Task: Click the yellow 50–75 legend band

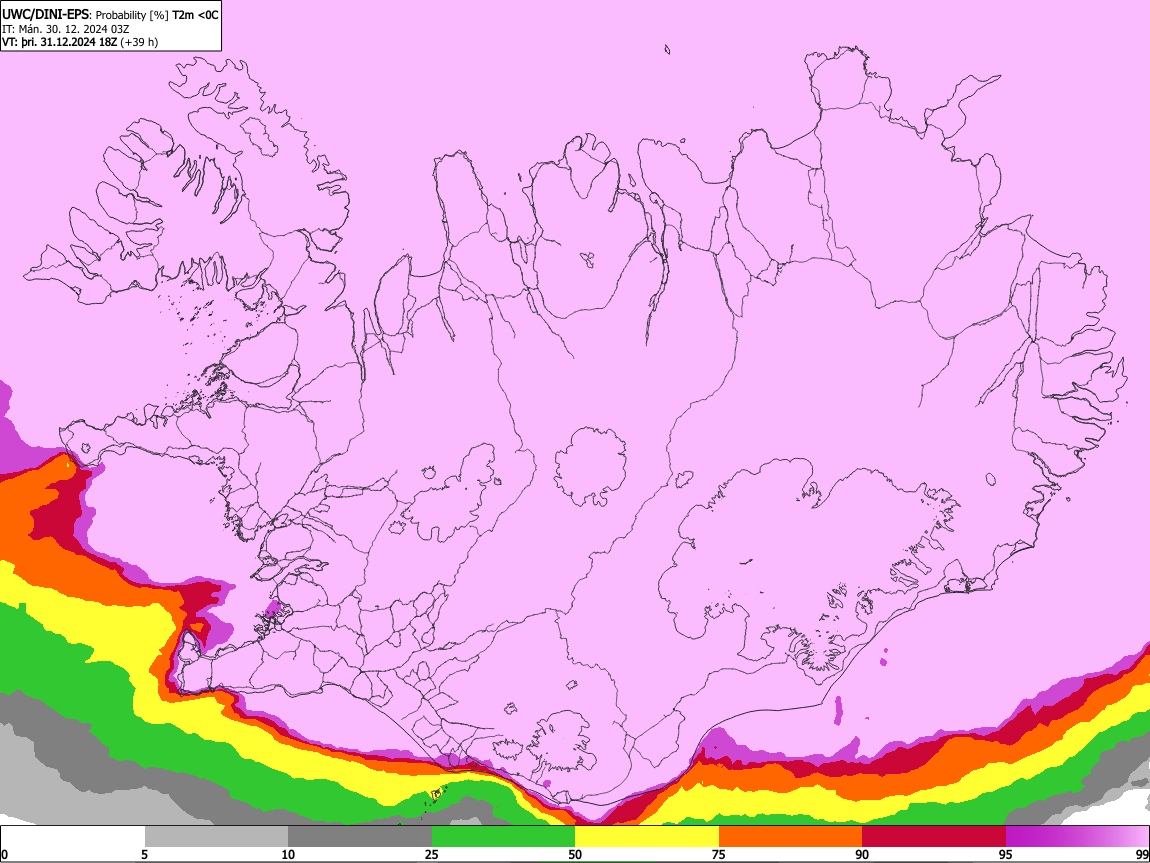Action: coord(647,837)
